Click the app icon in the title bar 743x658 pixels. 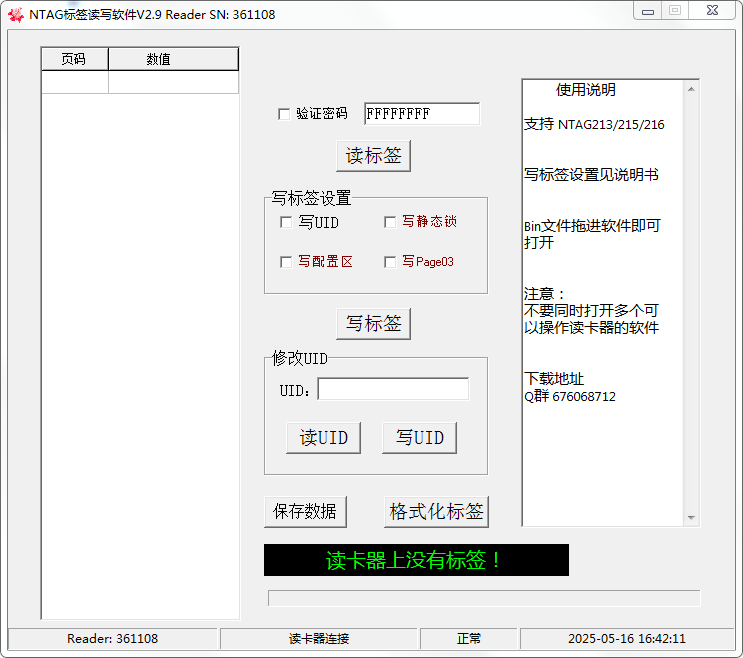point(16,15)
